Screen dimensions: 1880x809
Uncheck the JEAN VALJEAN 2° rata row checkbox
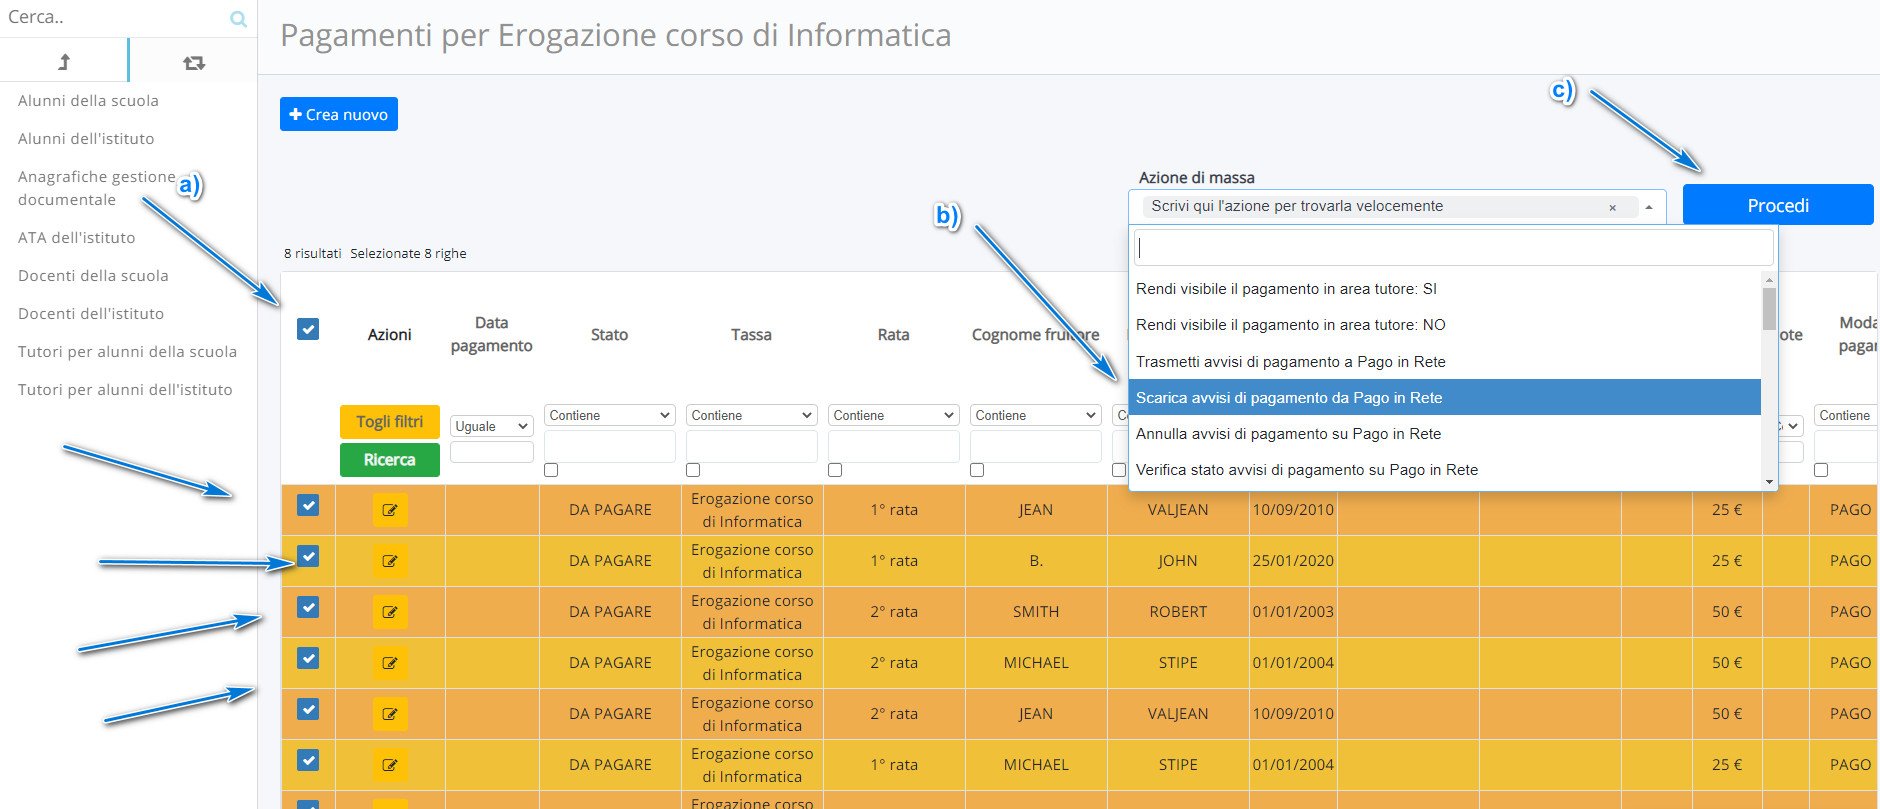(x=308, y=709)
